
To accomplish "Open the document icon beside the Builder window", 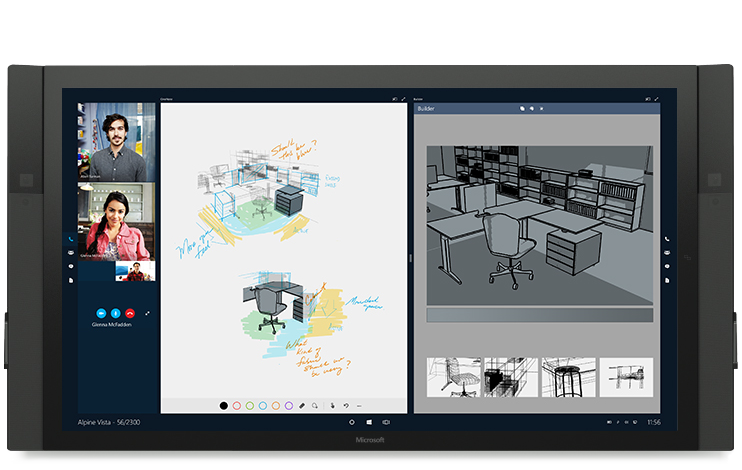I will point(667,280).
